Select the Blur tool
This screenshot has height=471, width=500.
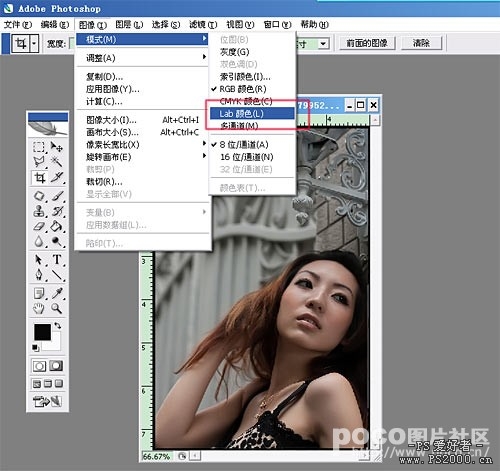tap(39, 242)
